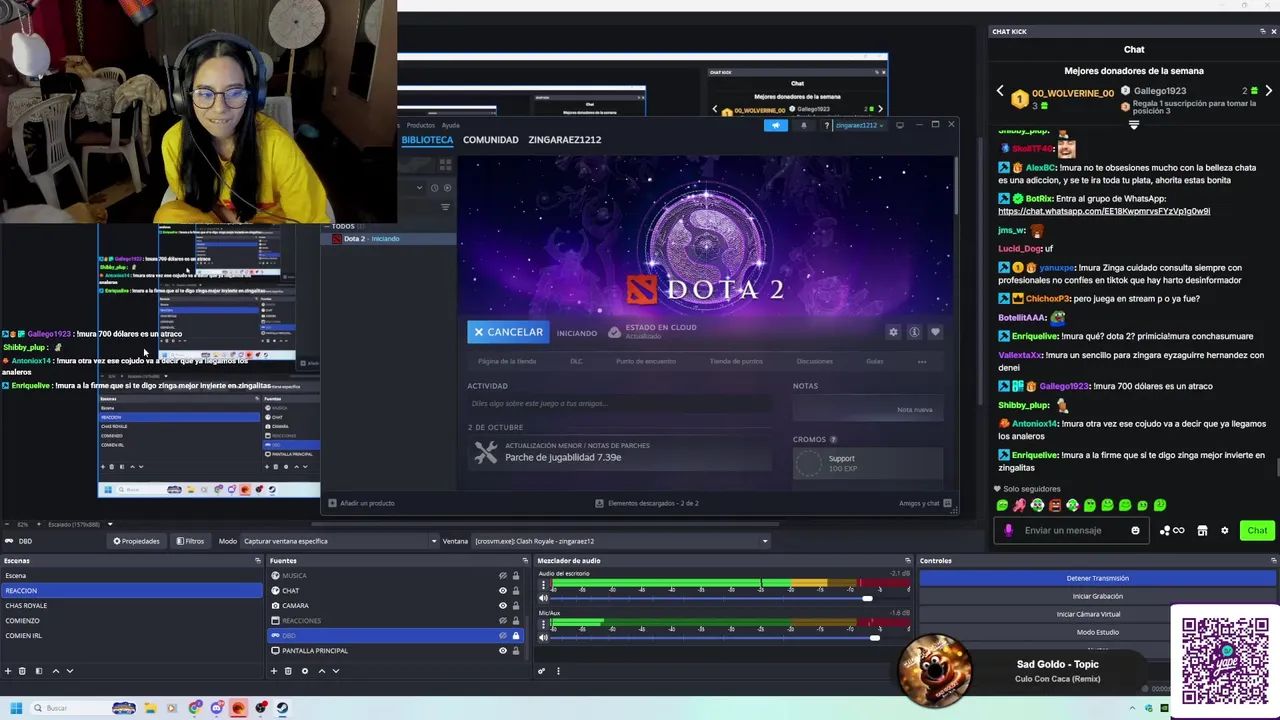Open the chat shop storefront icon

(1202, 530)
